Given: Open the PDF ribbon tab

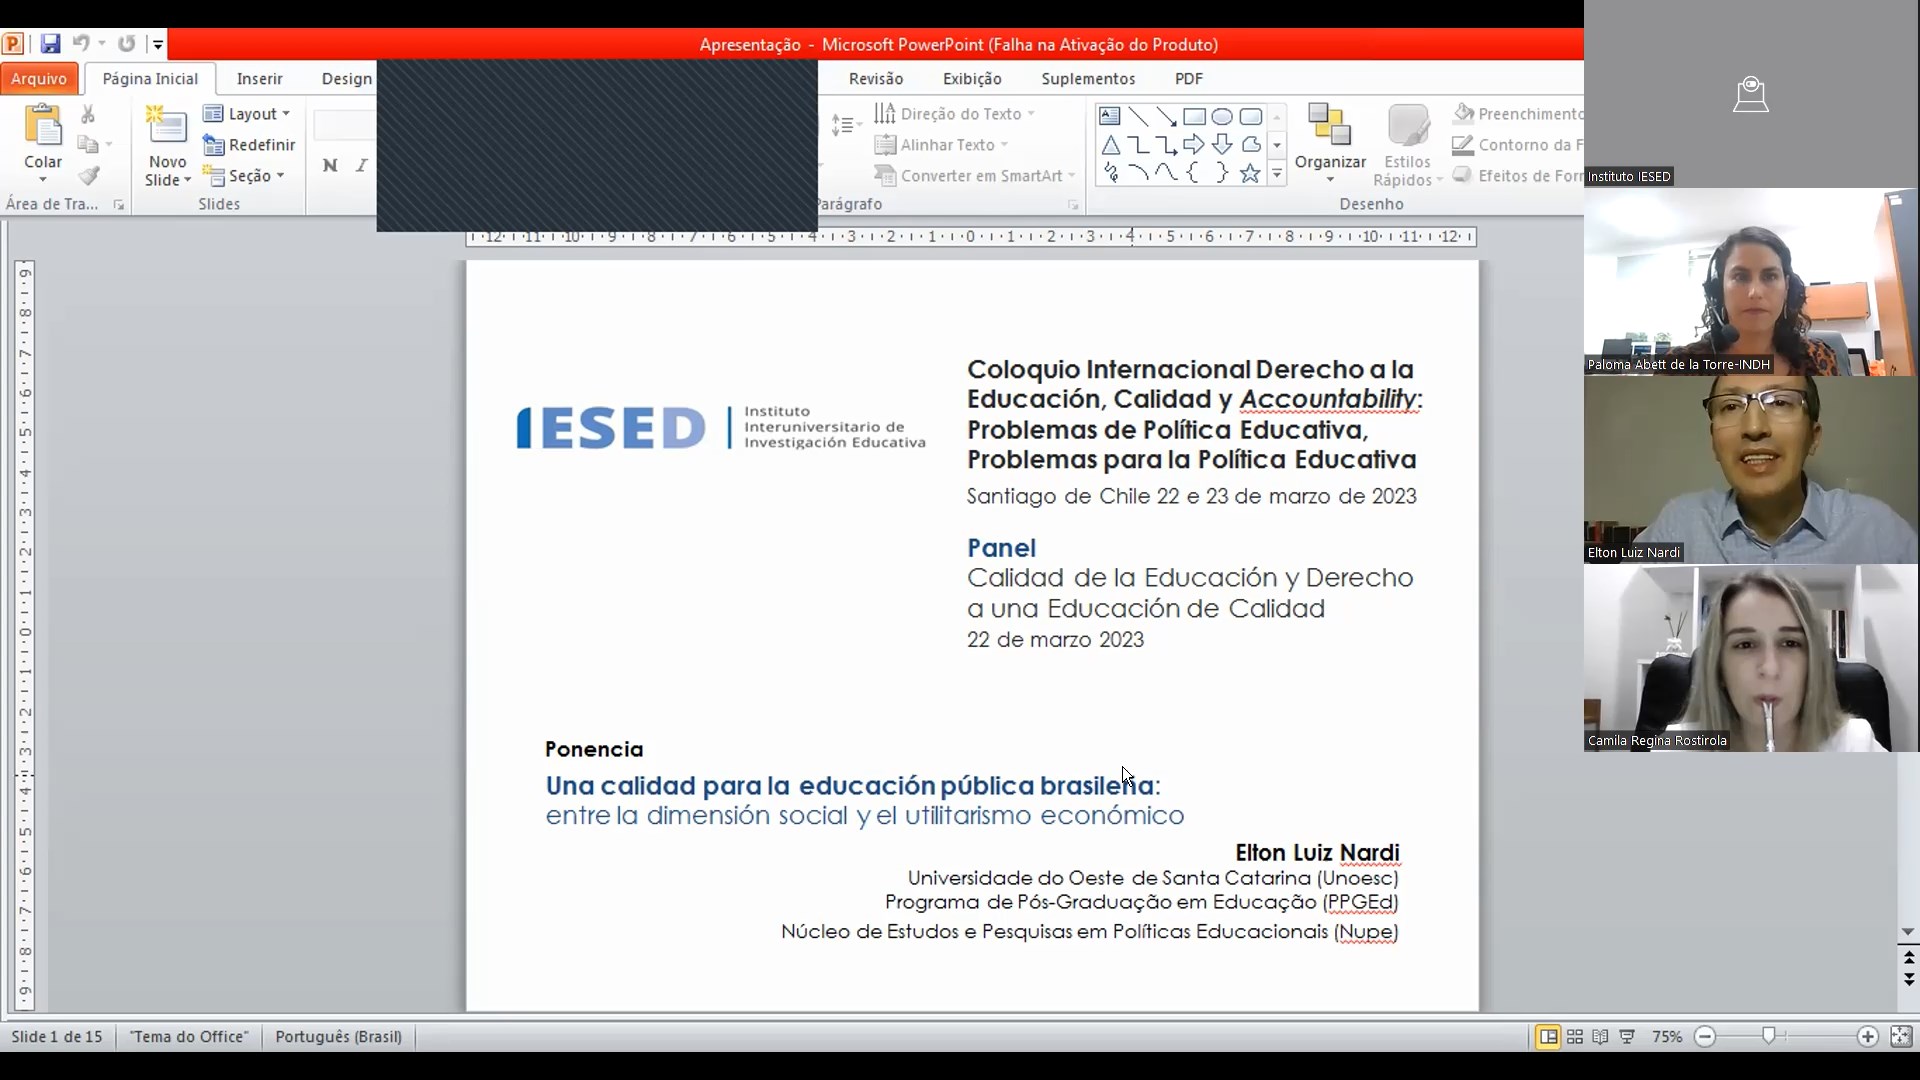Looking at the screenshot, I should pyautogui.click(x=1189, y=78).
